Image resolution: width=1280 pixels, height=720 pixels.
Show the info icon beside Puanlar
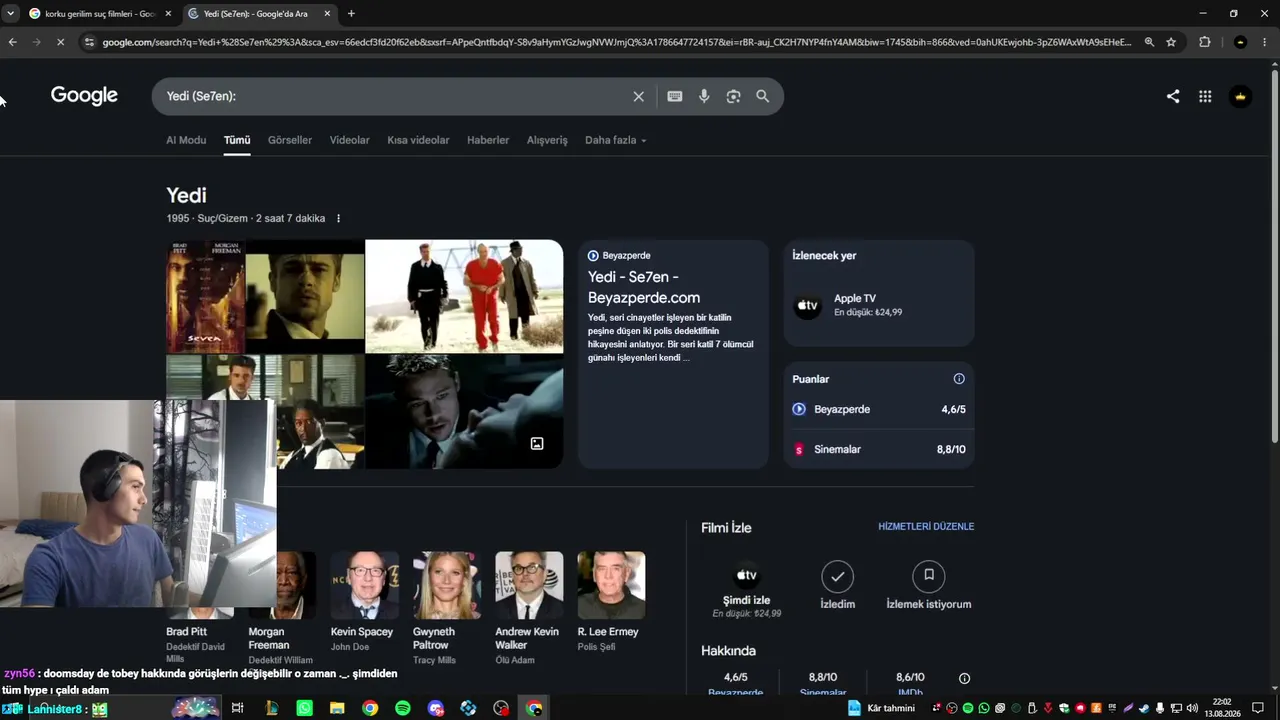coord(959,379)
